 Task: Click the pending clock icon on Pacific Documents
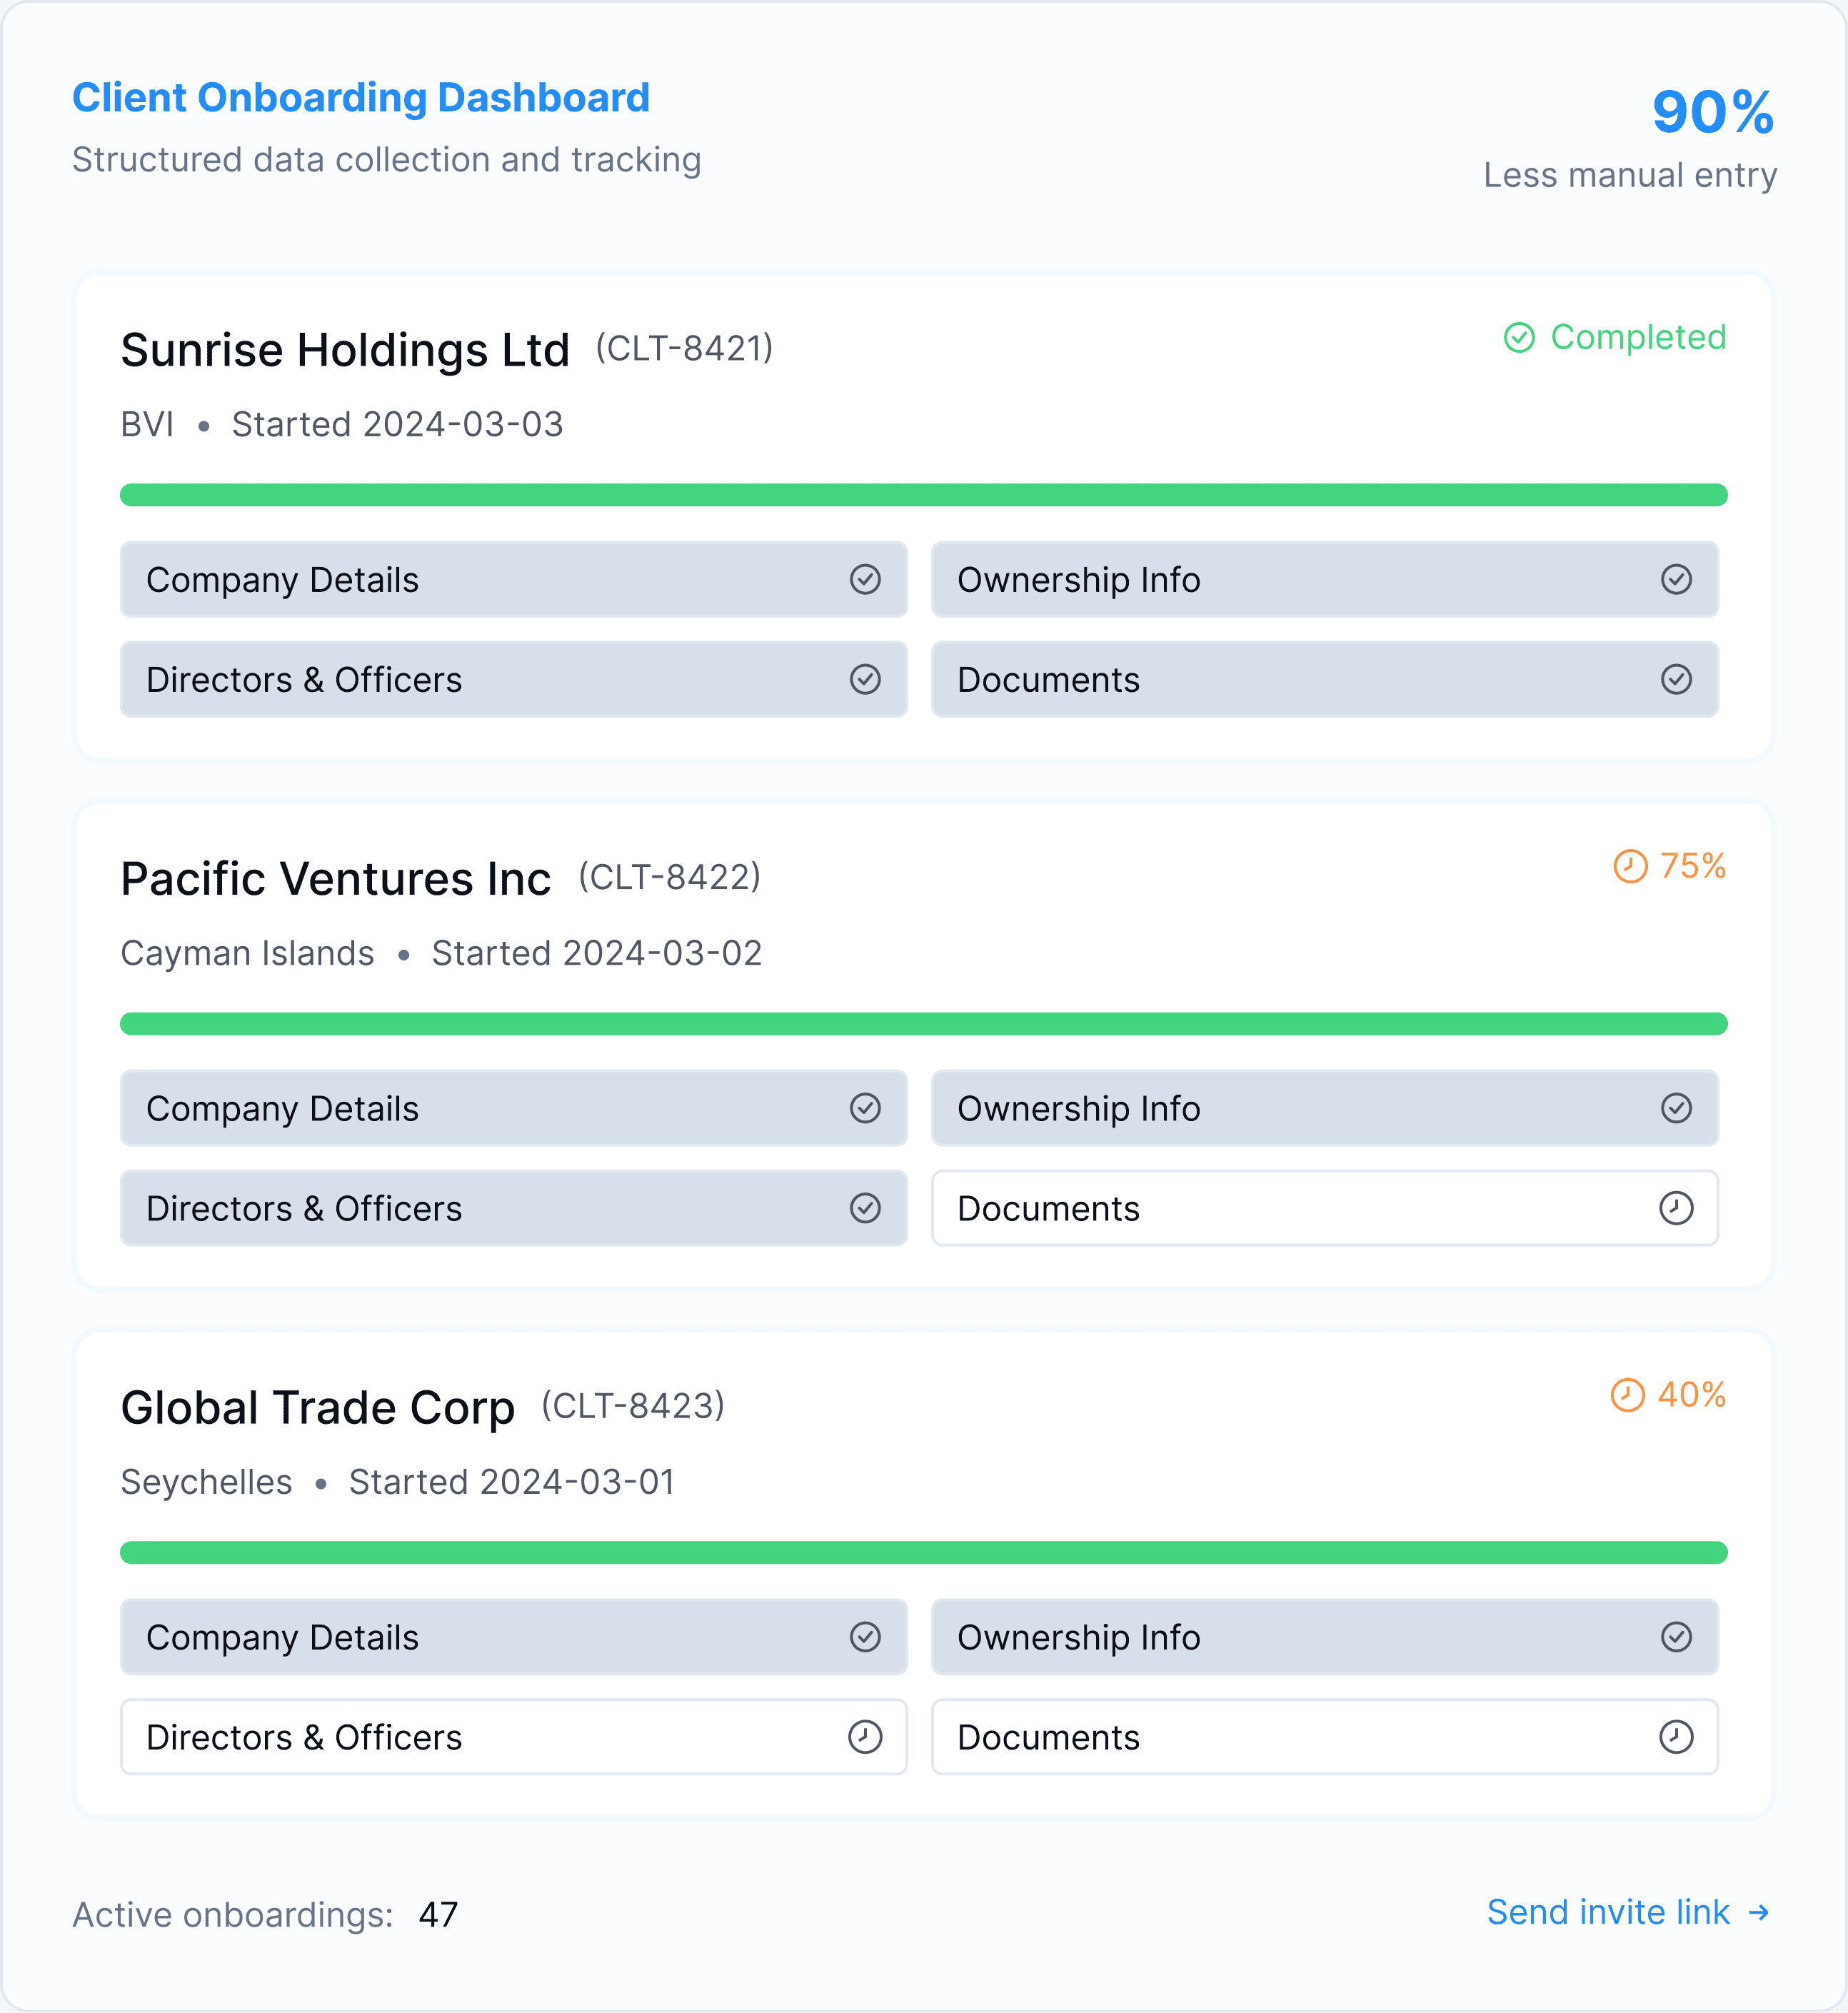(x=1677, y=1208)
